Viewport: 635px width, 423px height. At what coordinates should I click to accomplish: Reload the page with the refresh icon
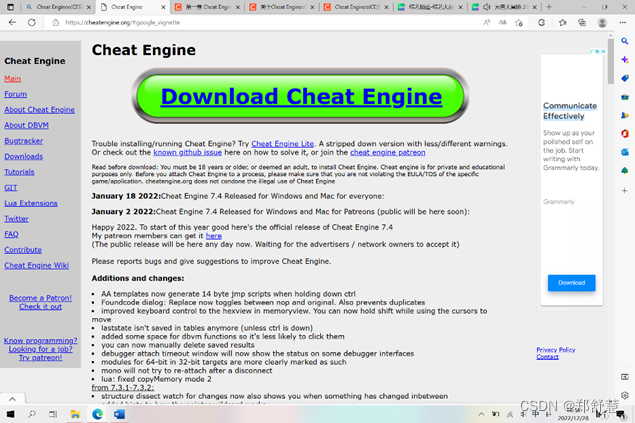pyautogui.click(x=32, y=23)
